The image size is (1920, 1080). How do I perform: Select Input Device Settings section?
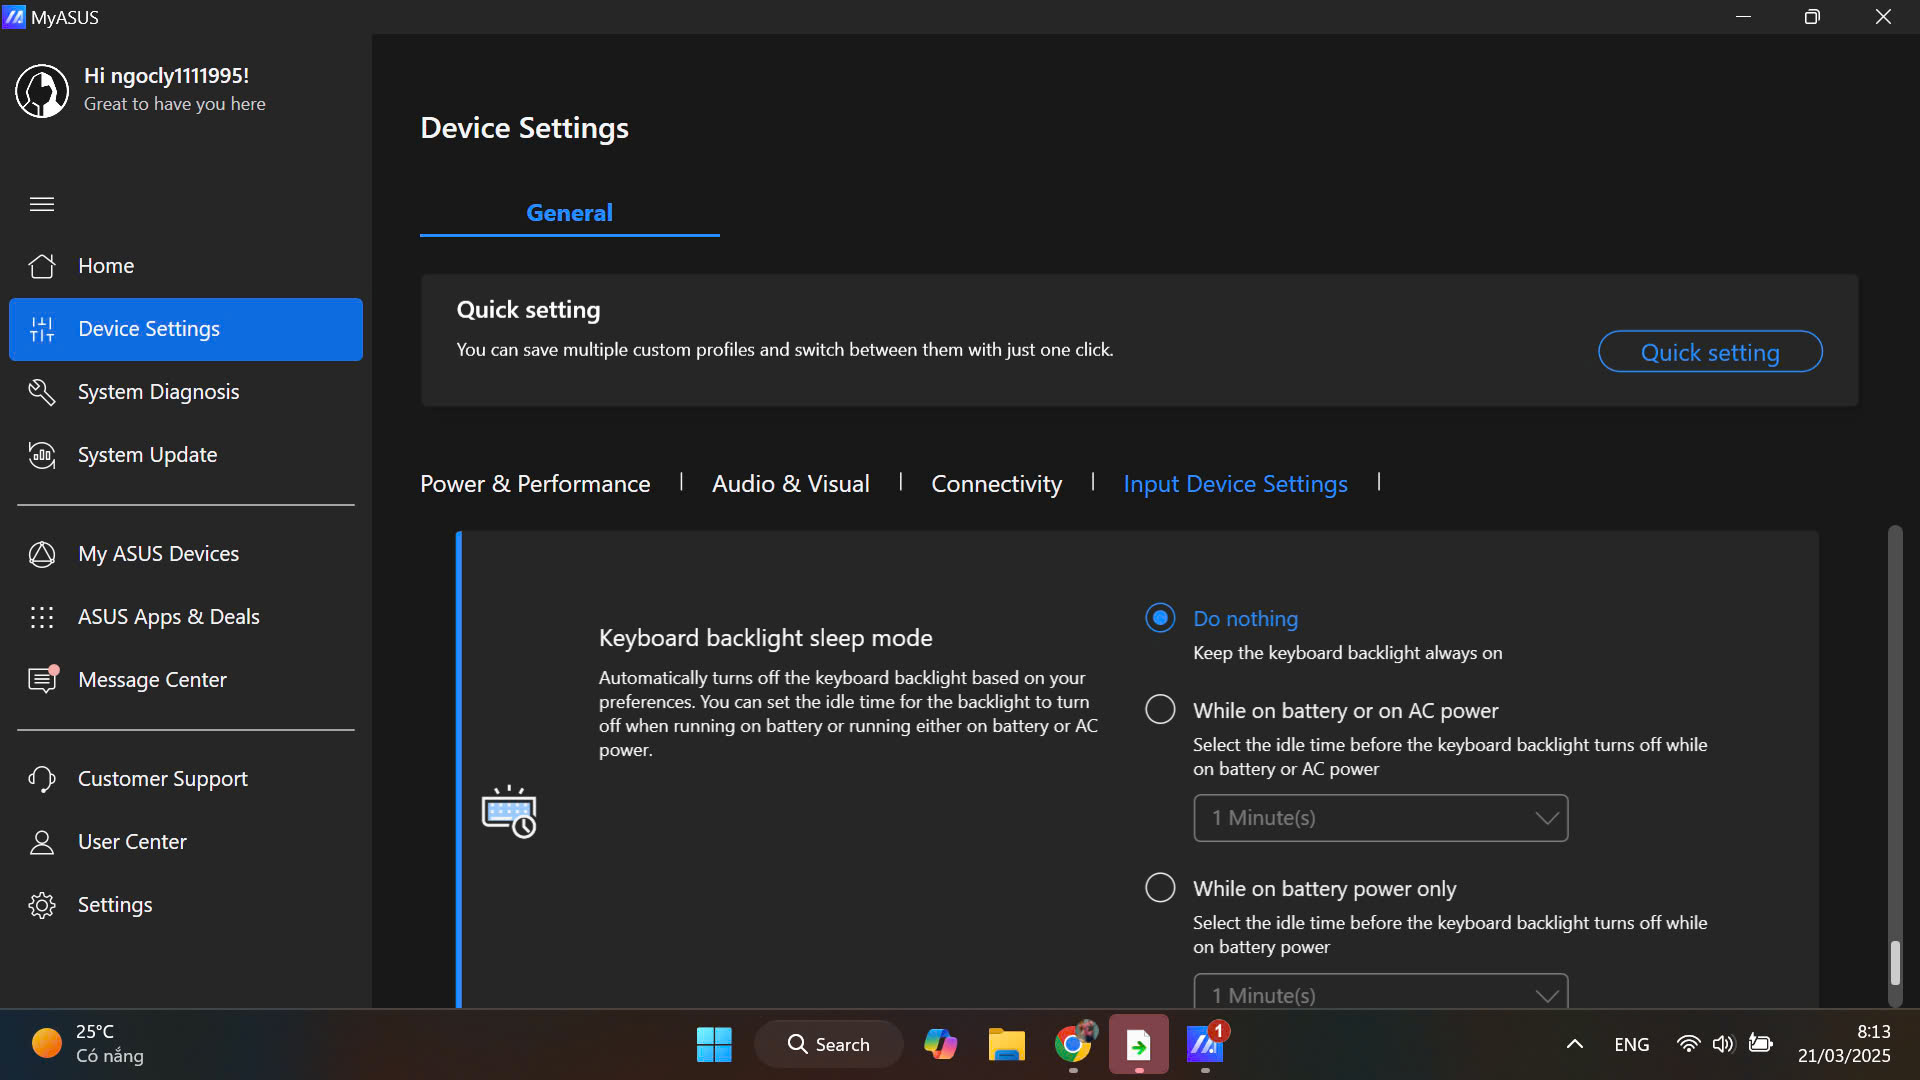(1235, 484)
